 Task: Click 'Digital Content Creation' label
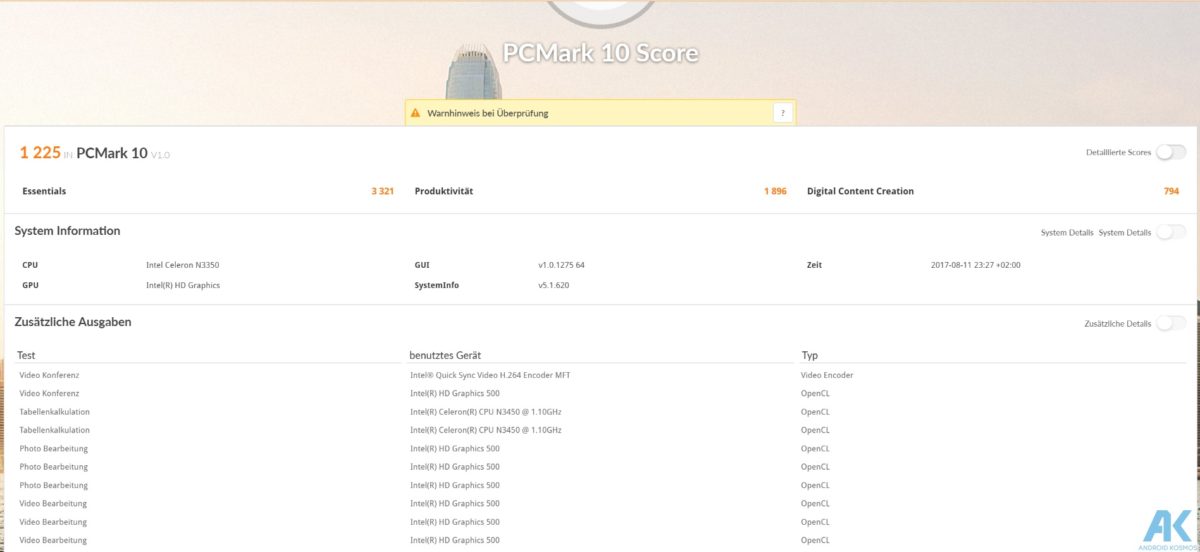860,191
